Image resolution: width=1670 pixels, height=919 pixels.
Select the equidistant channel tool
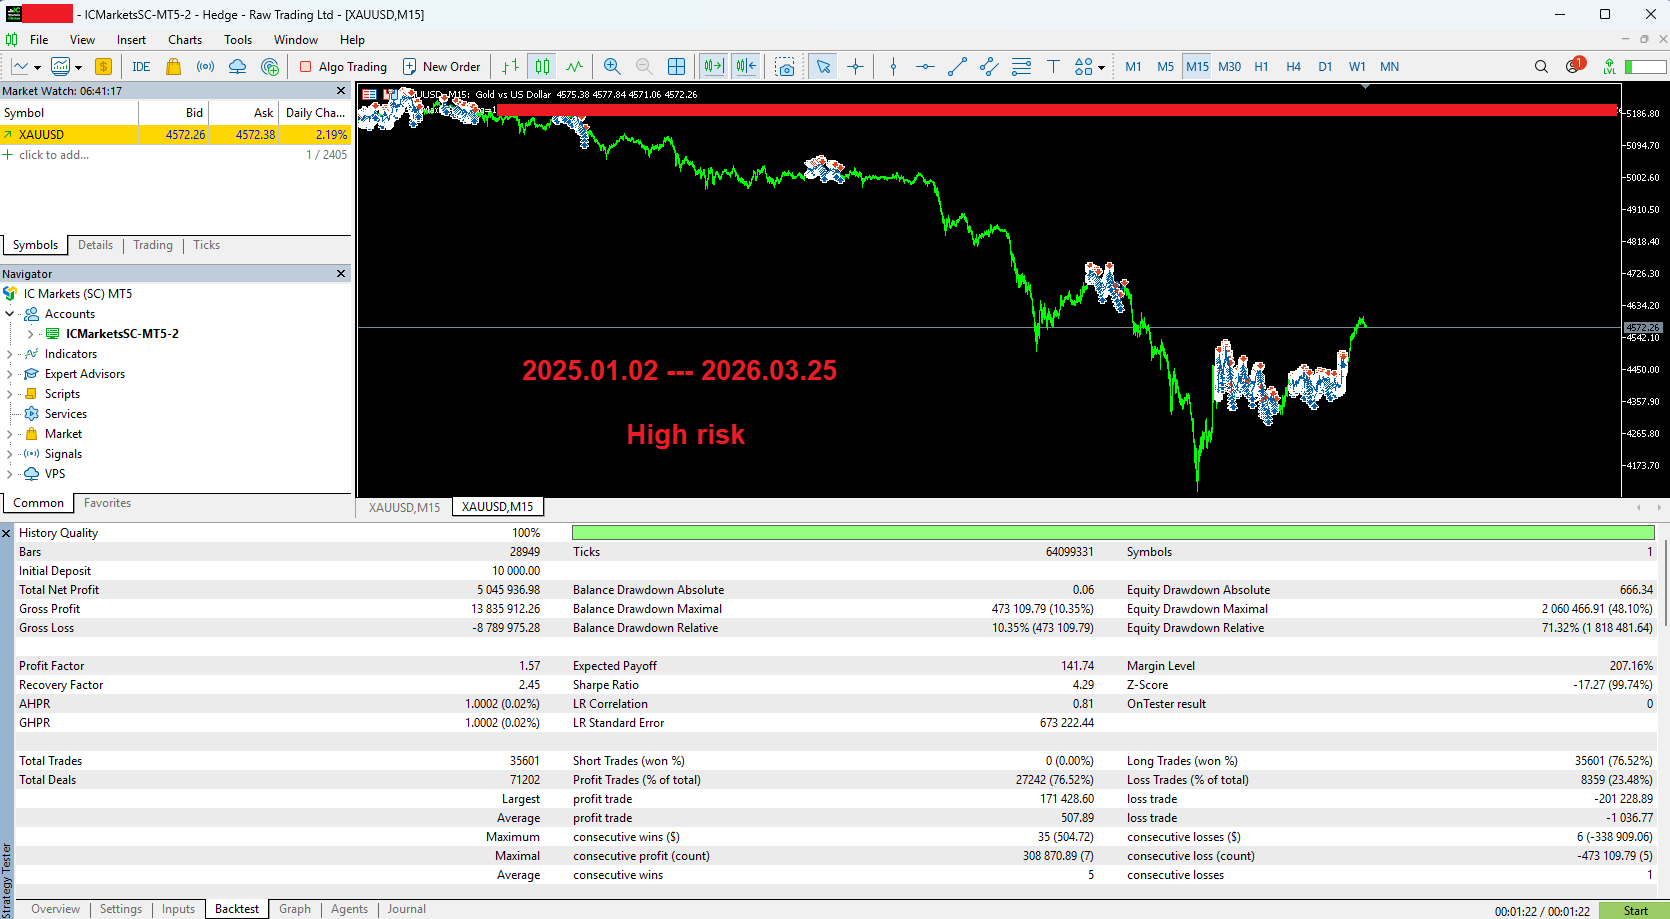coord(989,67)
